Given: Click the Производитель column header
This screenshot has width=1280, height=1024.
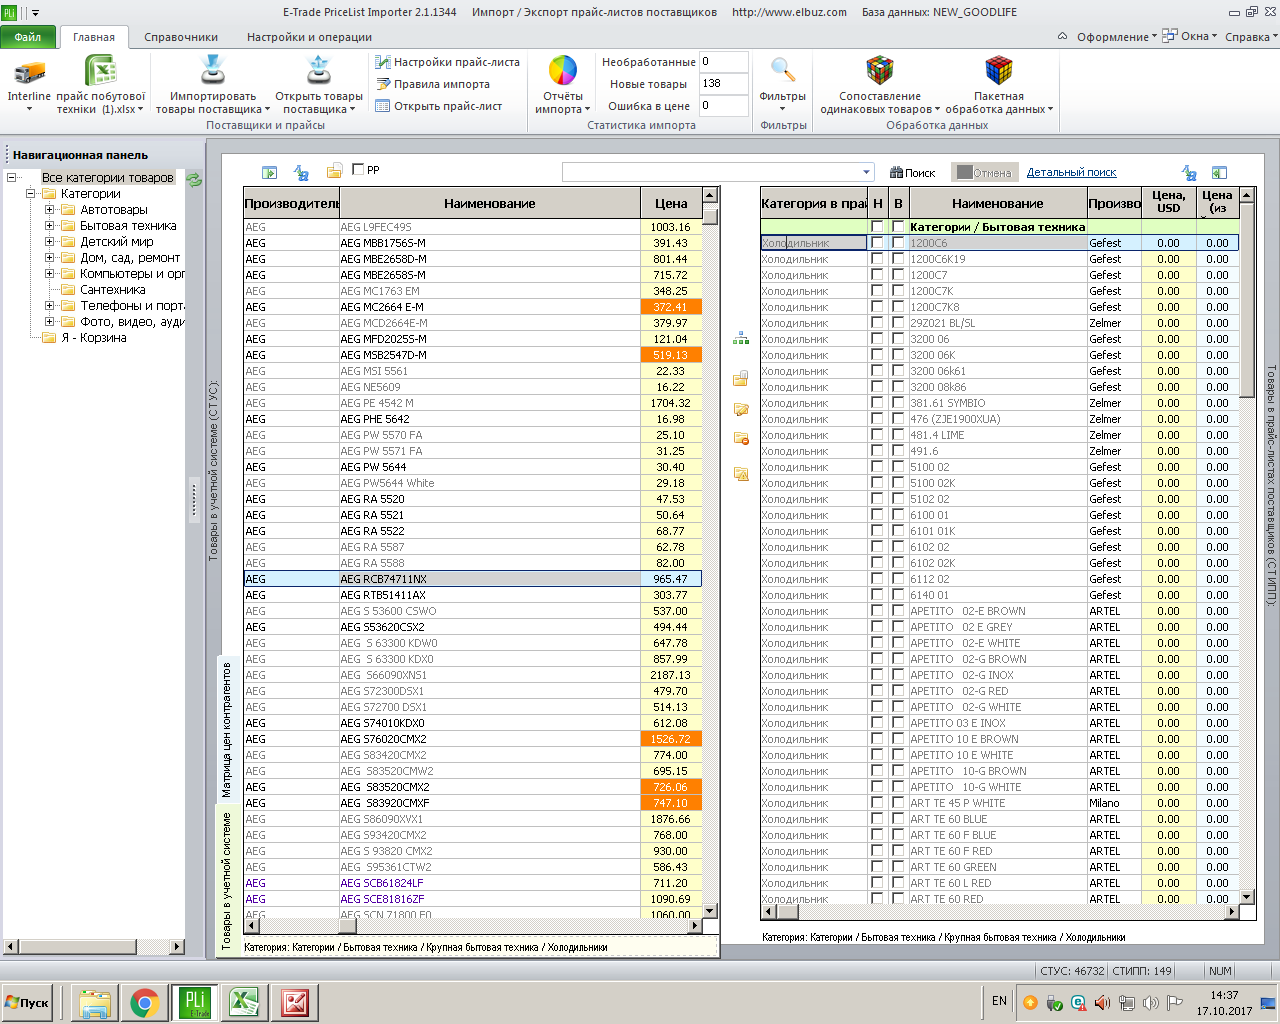Looking at the screenshot, I should pyautogui.click(x=292, y=203).
